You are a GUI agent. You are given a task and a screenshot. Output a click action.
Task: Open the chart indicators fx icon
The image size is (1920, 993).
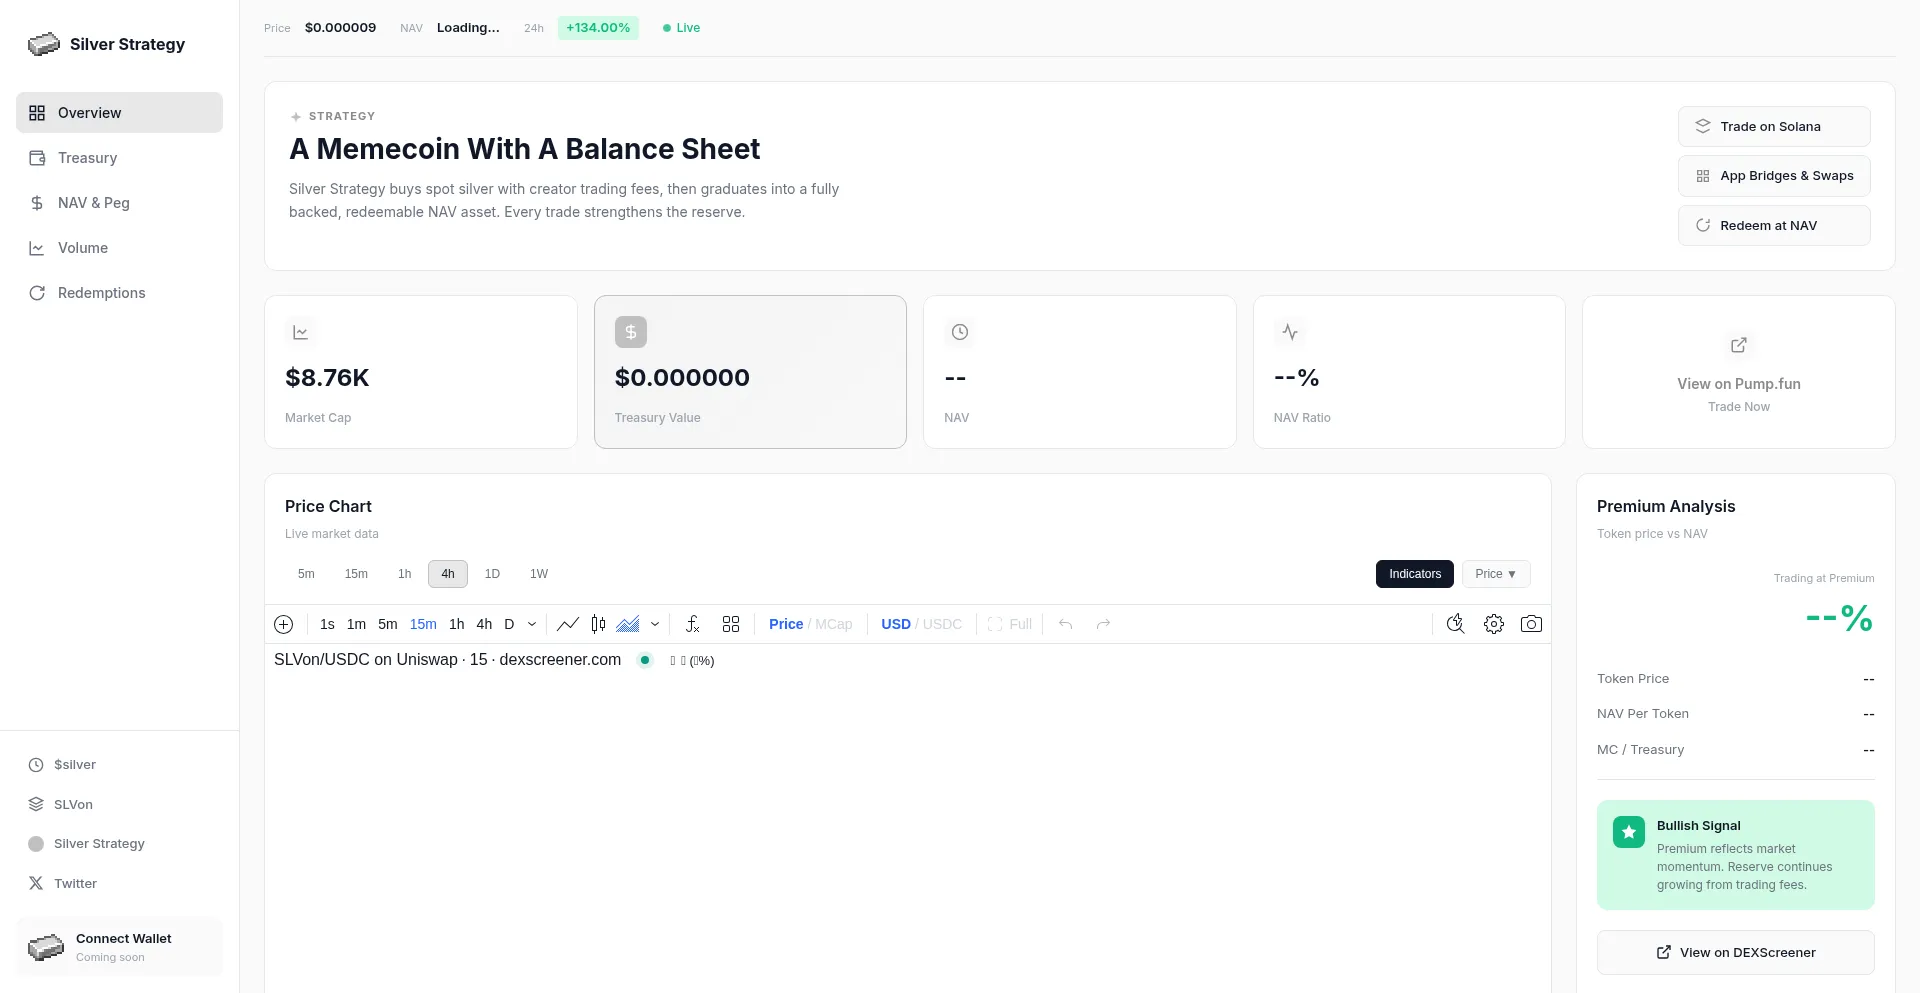692,624
